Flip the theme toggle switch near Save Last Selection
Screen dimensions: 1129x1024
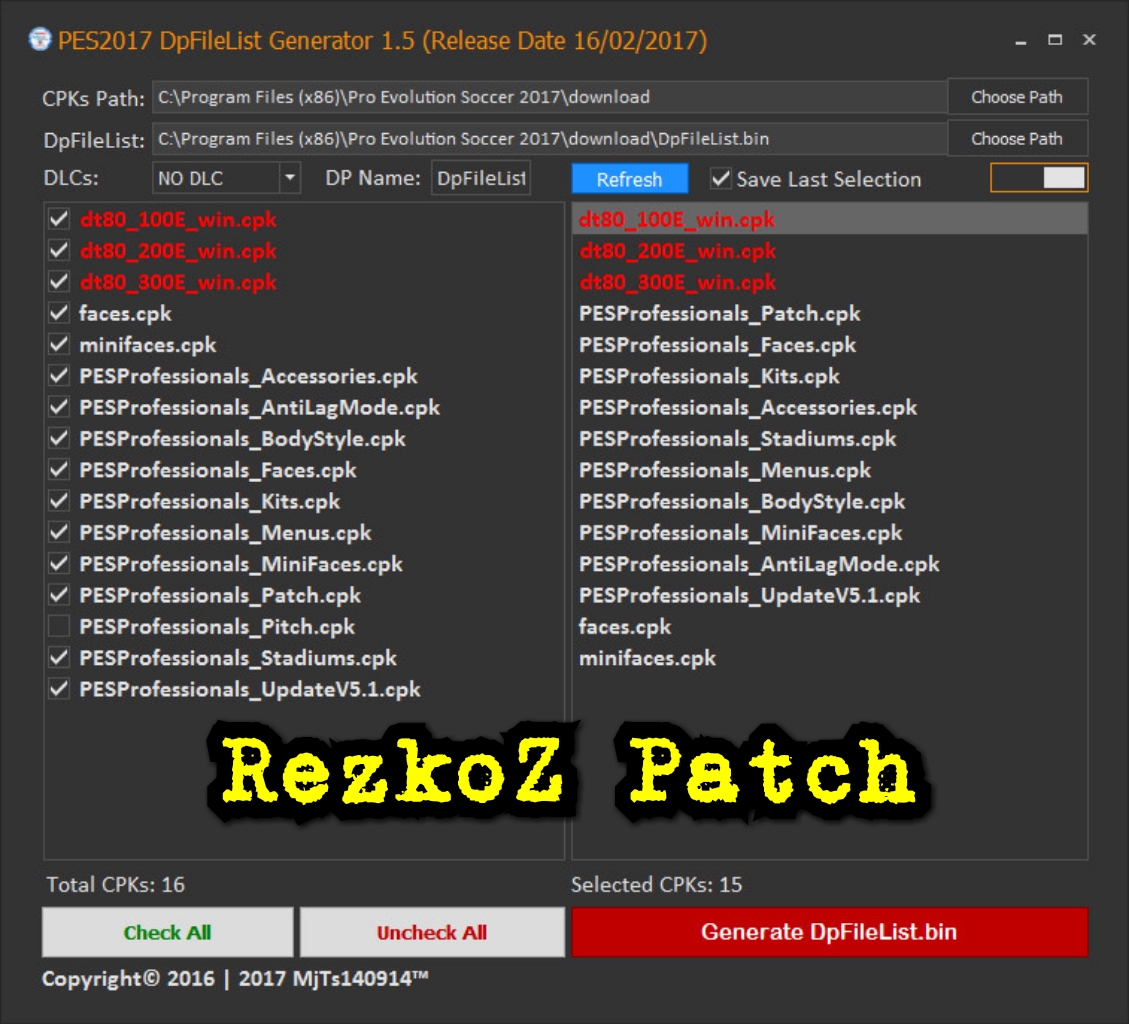click(1039, 178)
